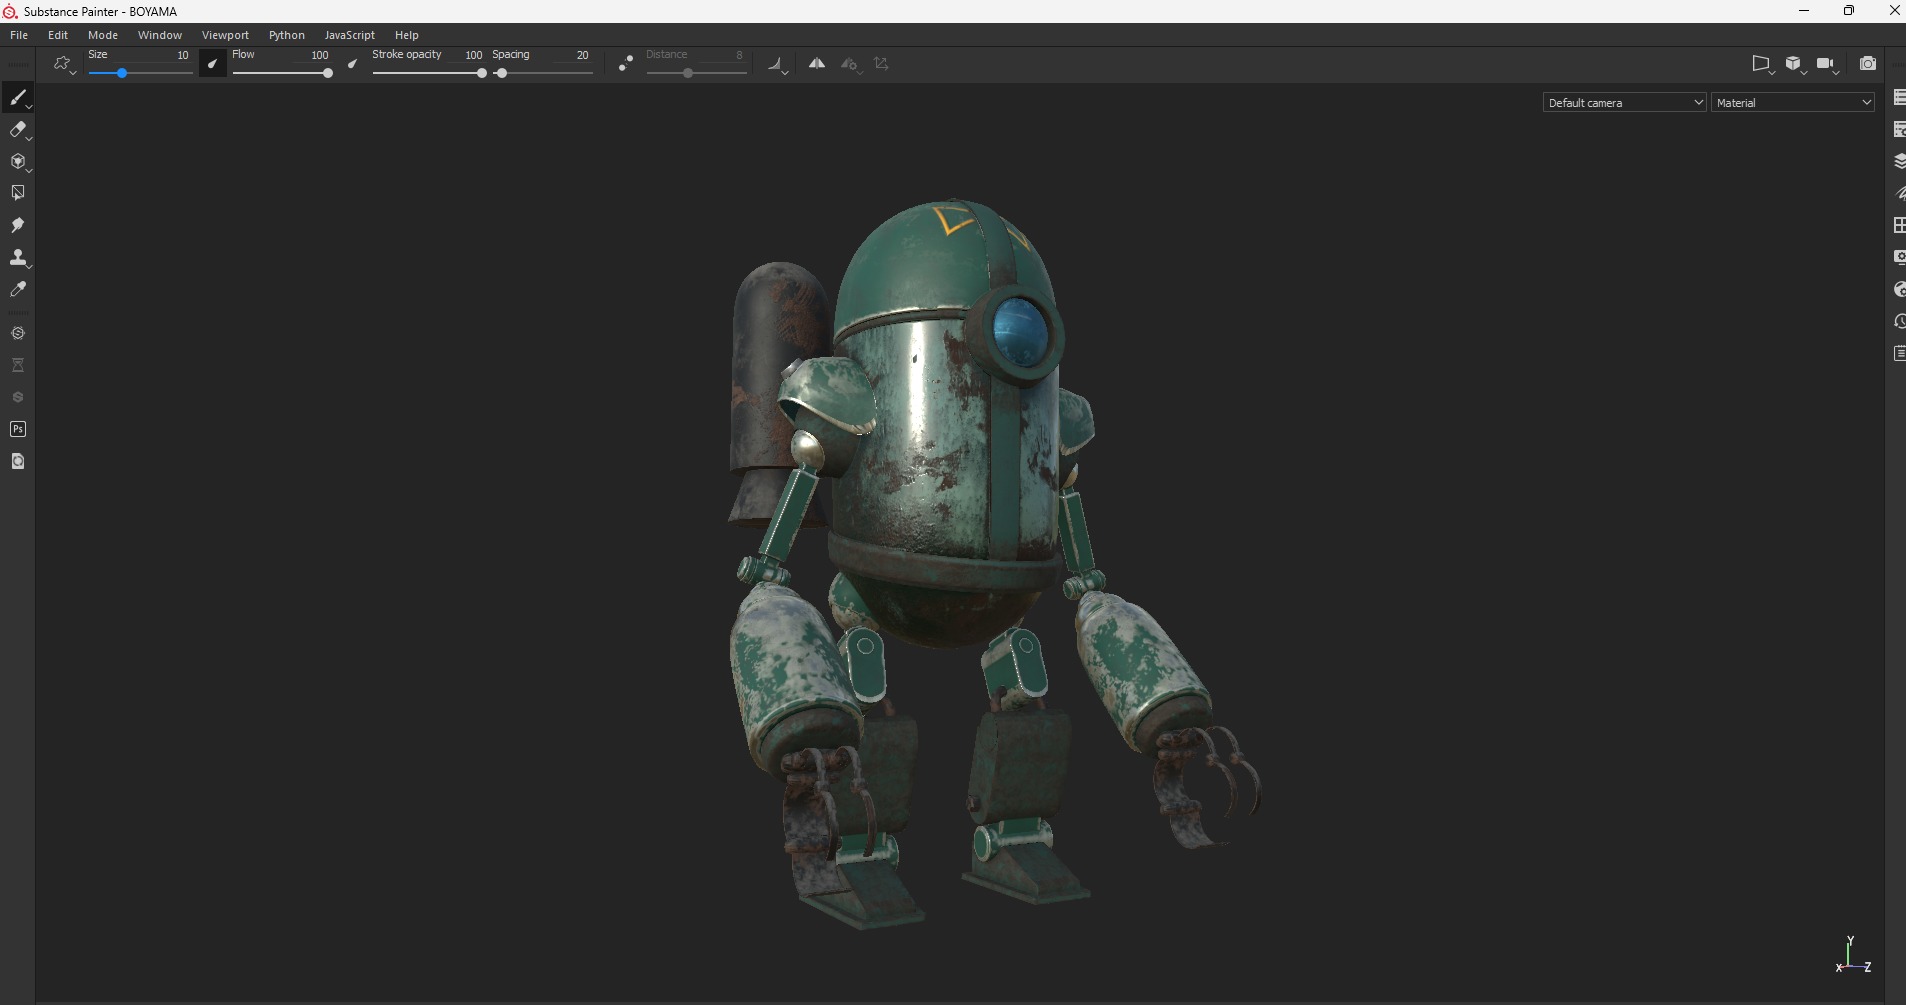Click the Spacing slider
1906x1005 pixels.
coord(543,73)
